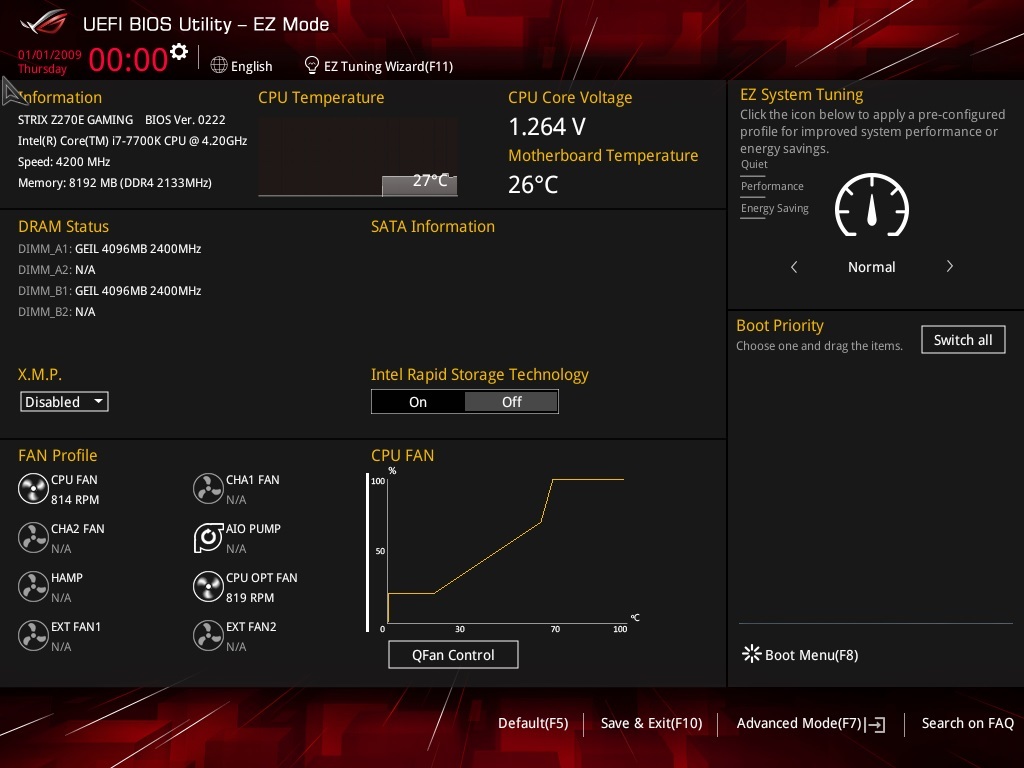Click the EZ System Tuning gauge icon

point(871,205)
